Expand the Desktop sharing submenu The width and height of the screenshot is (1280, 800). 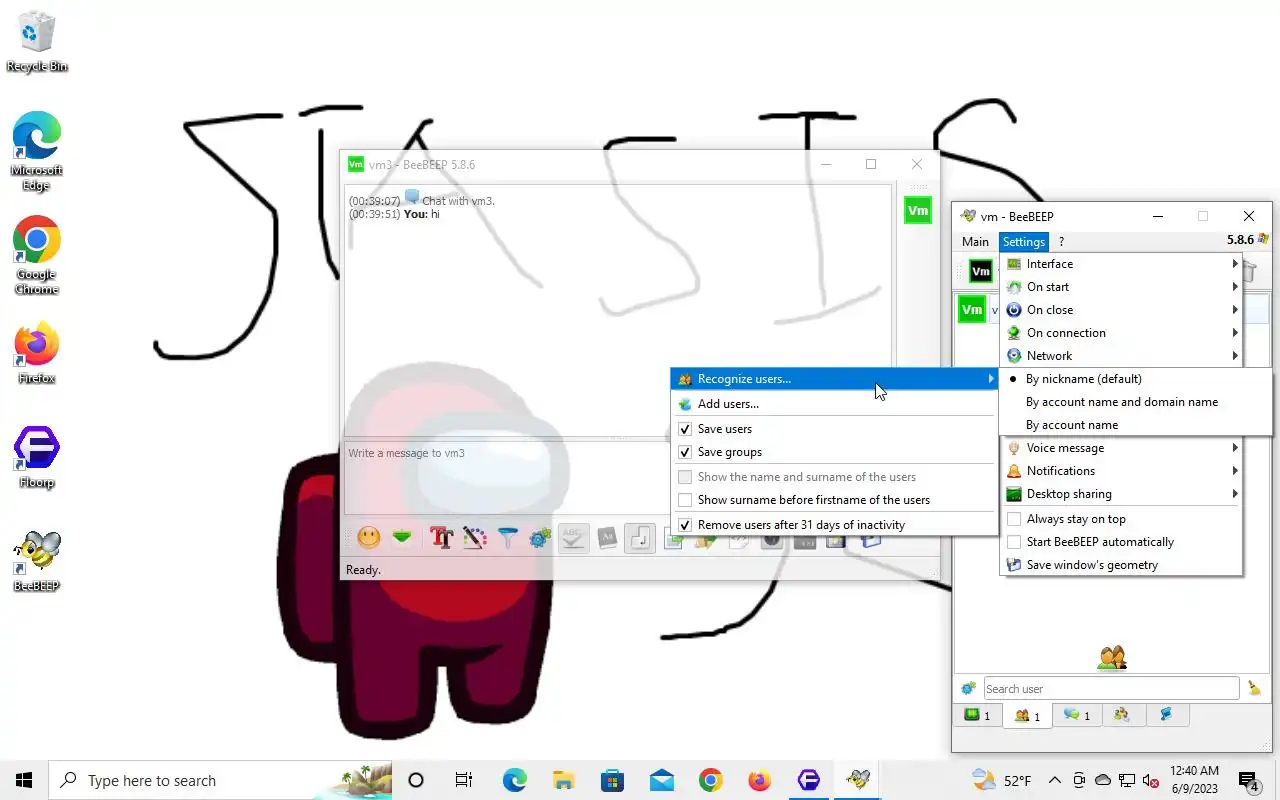[1122, 493]
